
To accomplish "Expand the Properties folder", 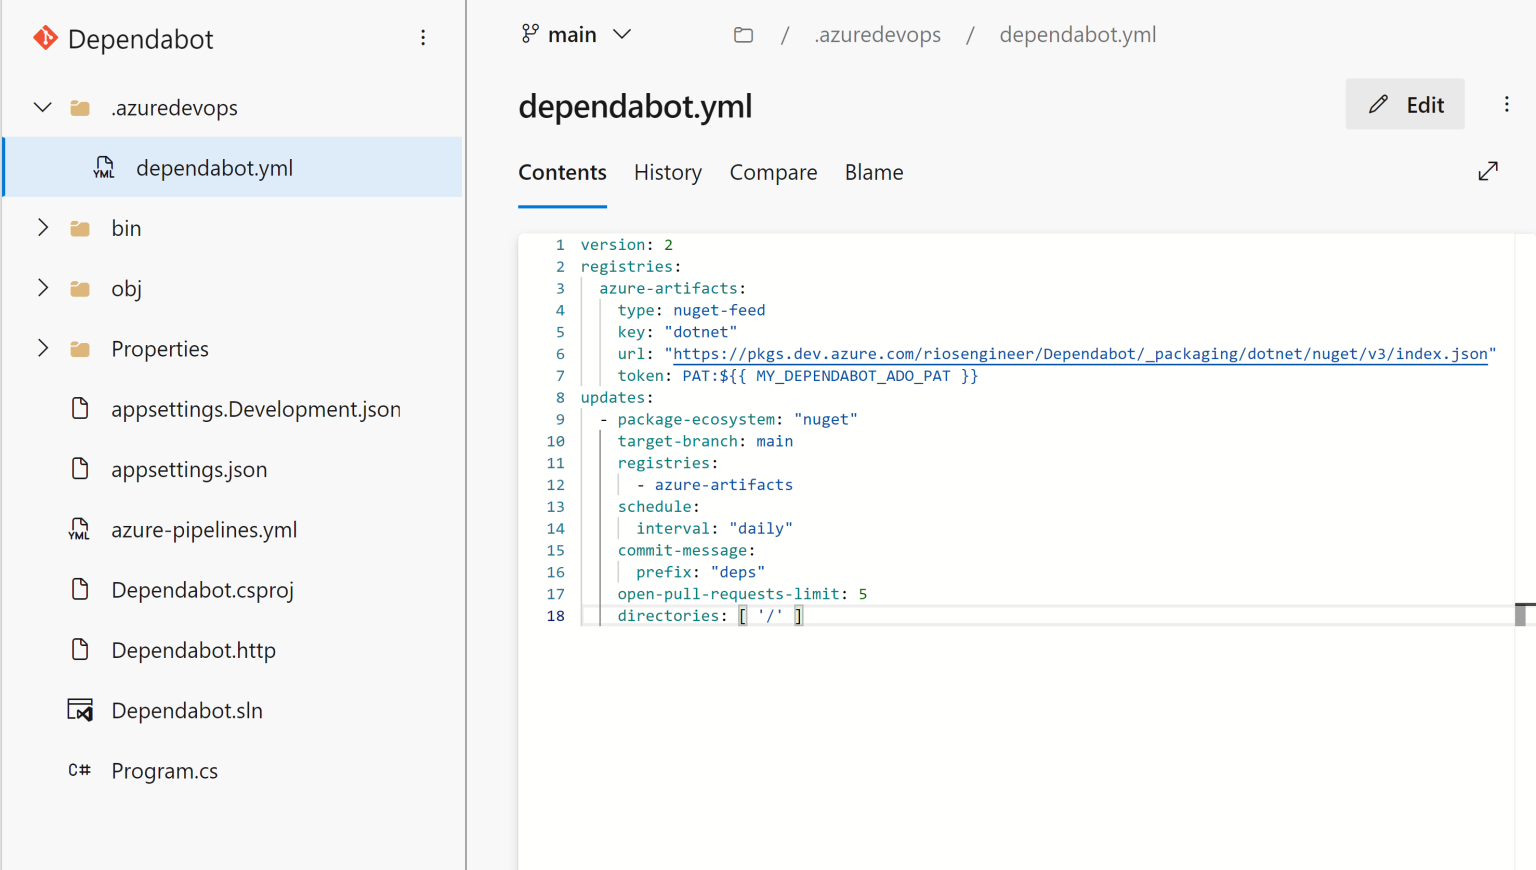I will click(x=42, y=348).
